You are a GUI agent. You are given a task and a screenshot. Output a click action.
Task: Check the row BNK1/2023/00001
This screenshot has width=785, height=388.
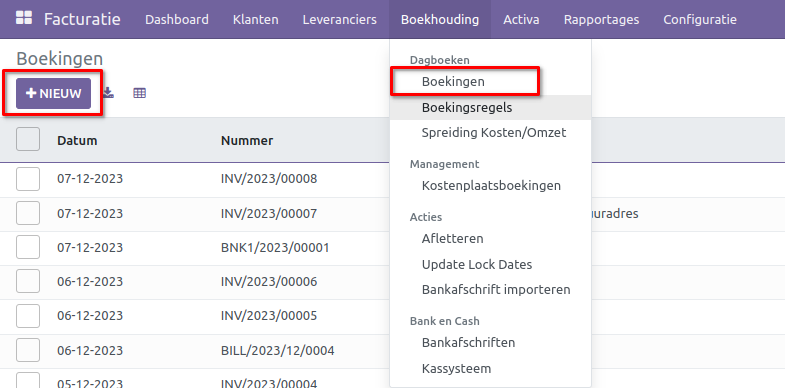[28, 247]
